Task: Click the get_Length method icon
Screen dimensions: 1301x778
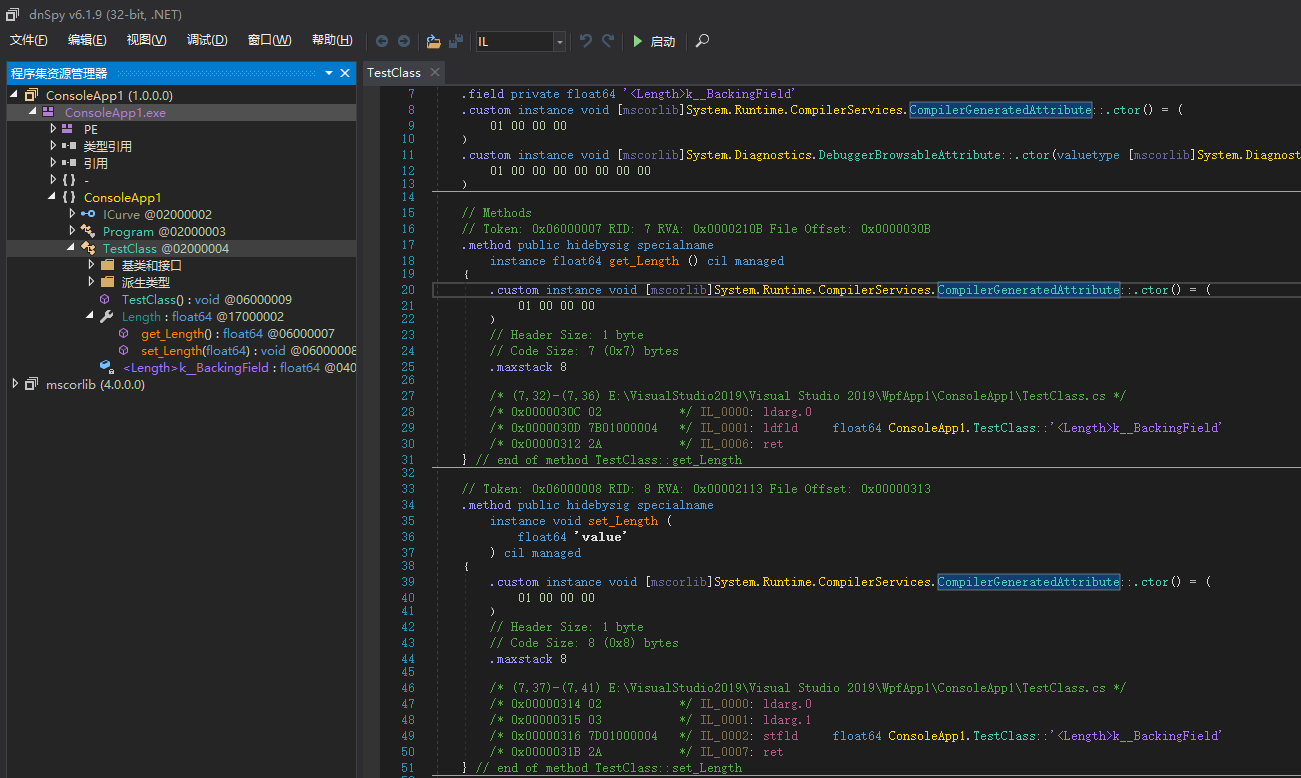Action: (x=123, y=333)
